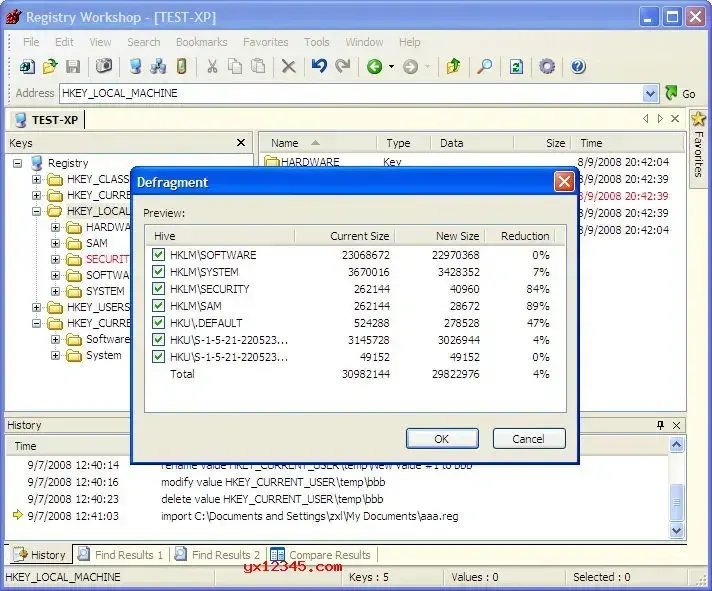Open the Address bar dropdown arrow

(650, 94)
